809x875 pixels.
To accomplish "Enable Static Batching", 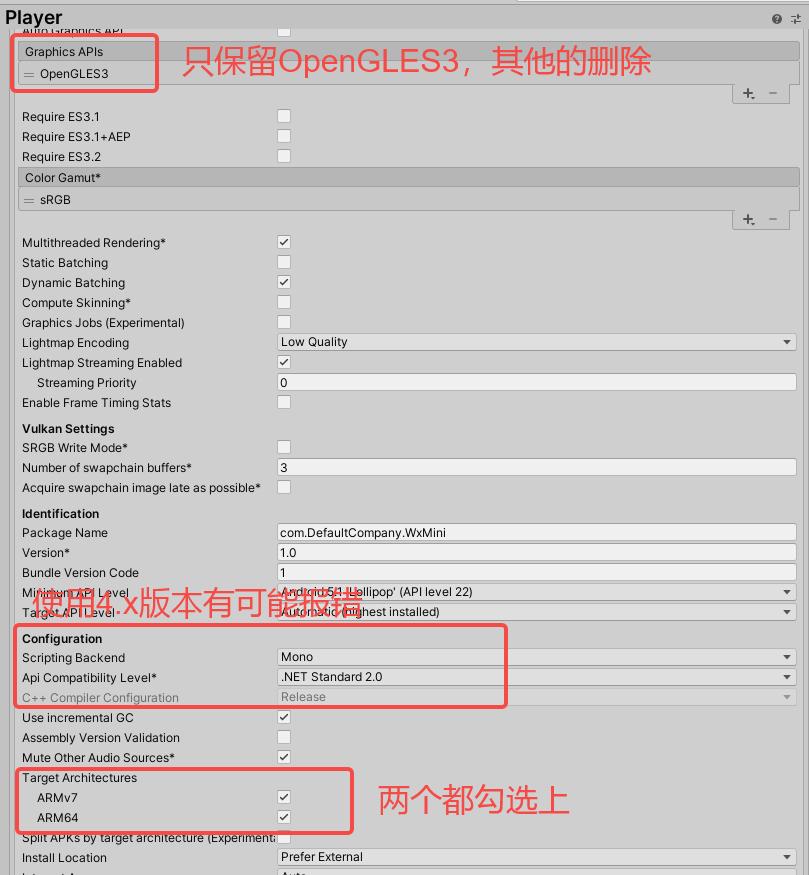I will (284, 262).
